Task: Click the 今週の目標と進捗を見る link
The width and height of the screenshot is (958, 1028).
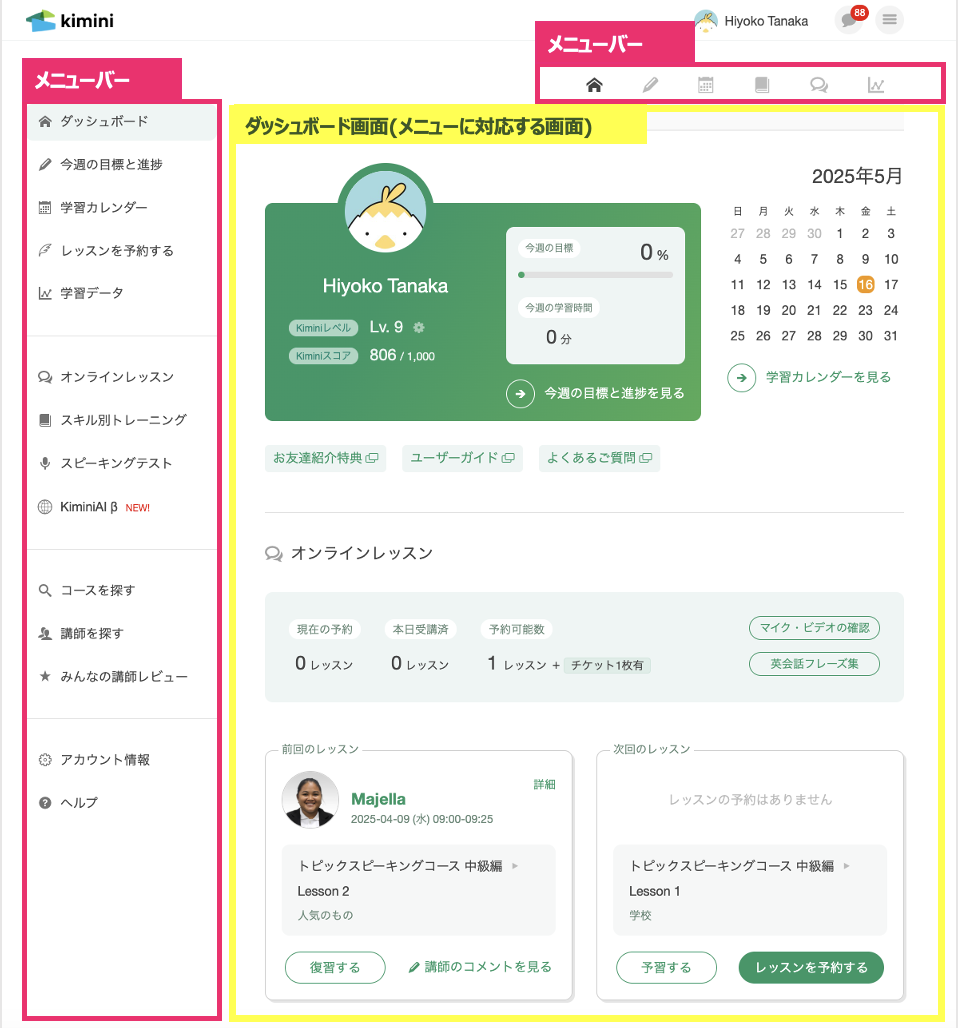Action: click(x=614, y=393)
